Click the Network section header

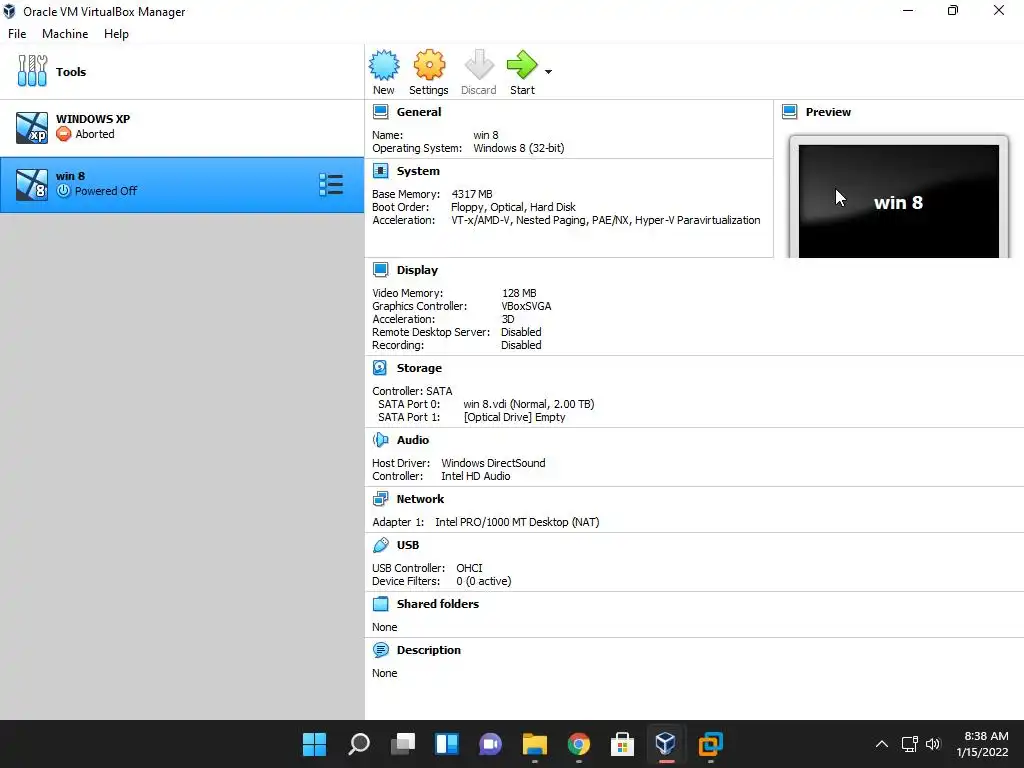(x=420, y=499)
